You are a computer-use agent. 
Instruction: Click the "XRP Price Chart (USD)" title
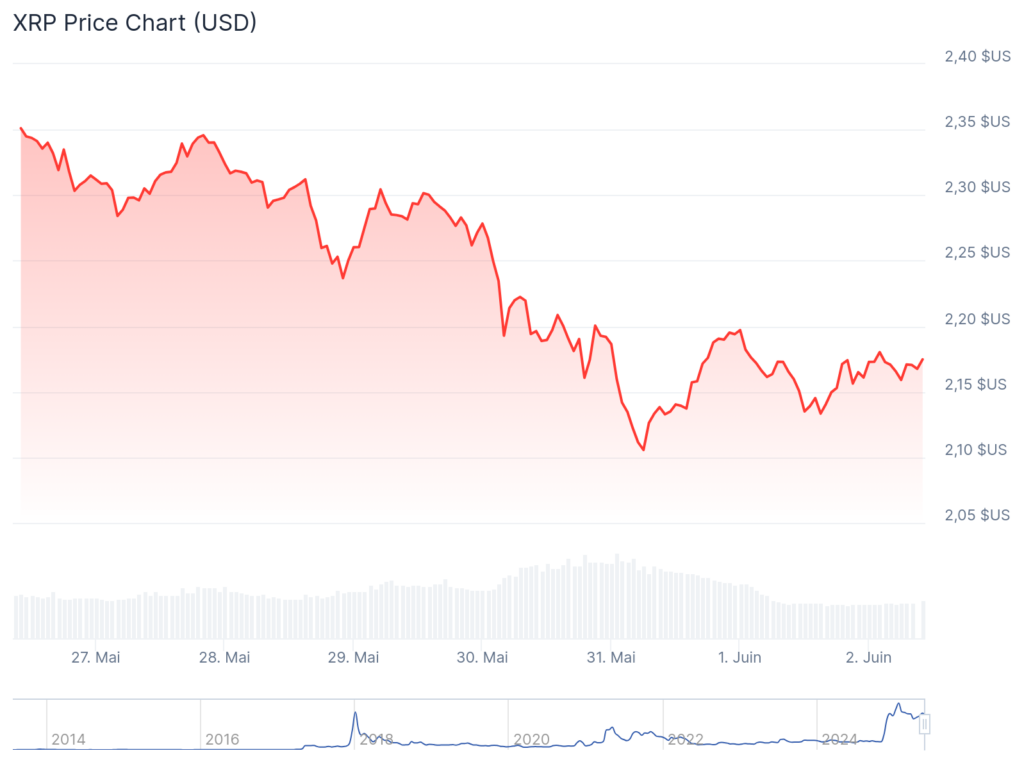[134, 23]
